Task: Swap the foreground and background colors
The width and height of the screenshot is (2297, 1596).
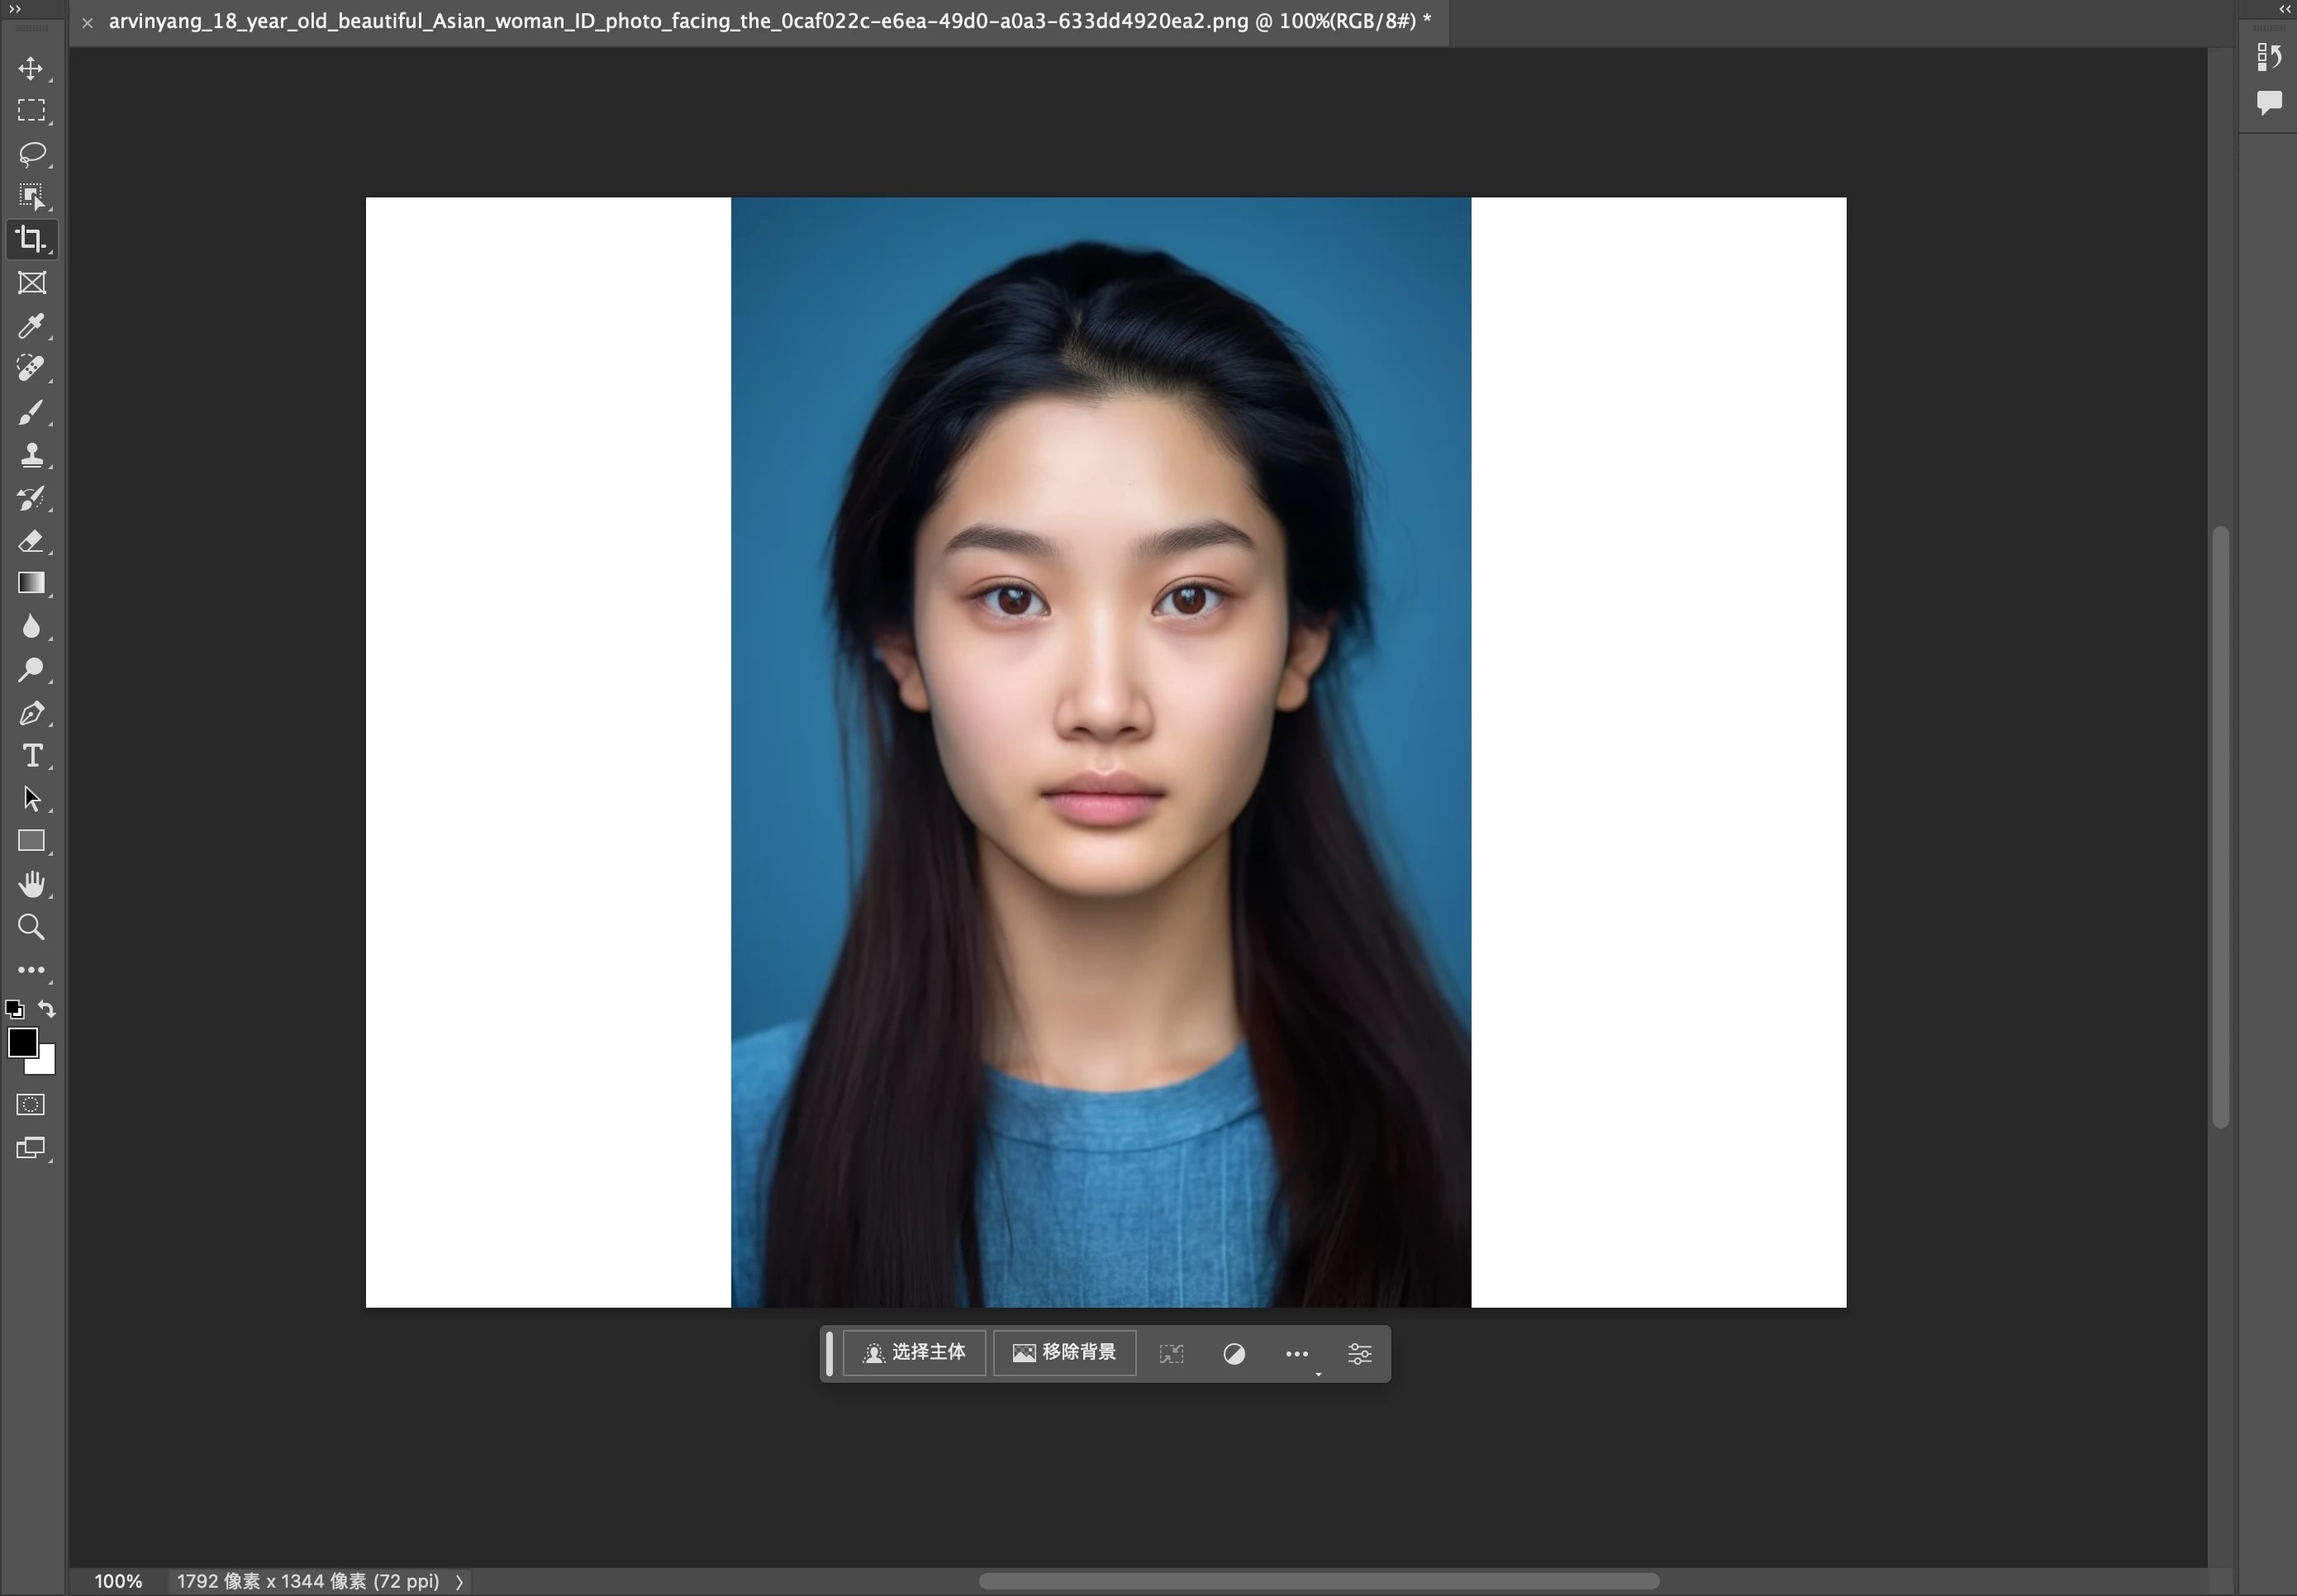Action: 46,1009
